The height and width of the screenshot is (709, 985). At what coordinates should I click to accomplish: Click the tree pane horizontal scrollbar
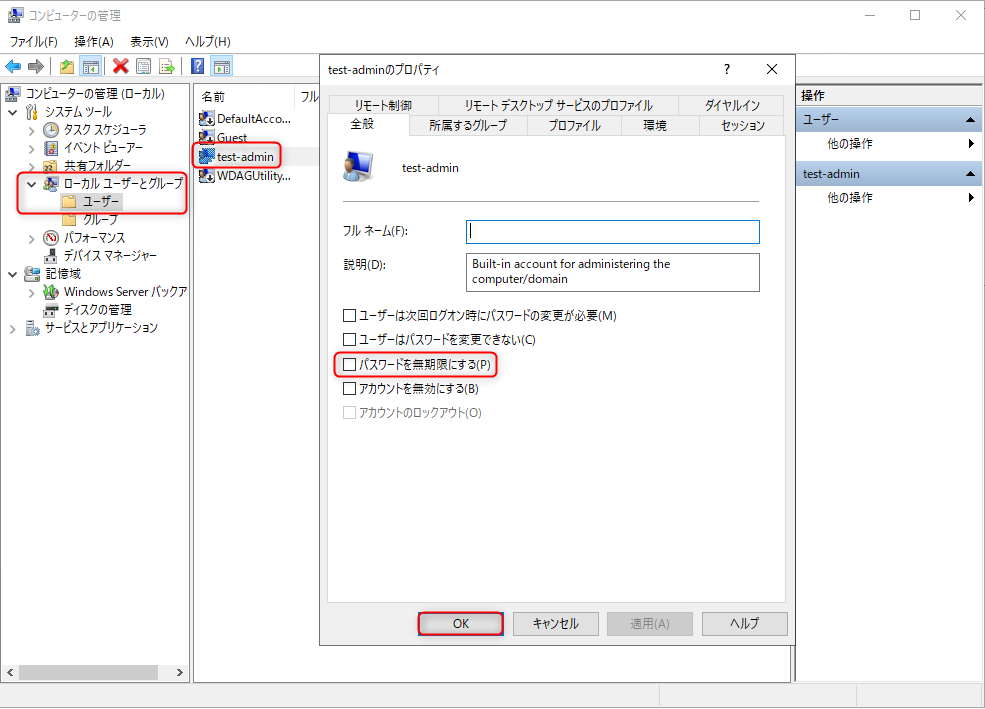coord(89,673)
